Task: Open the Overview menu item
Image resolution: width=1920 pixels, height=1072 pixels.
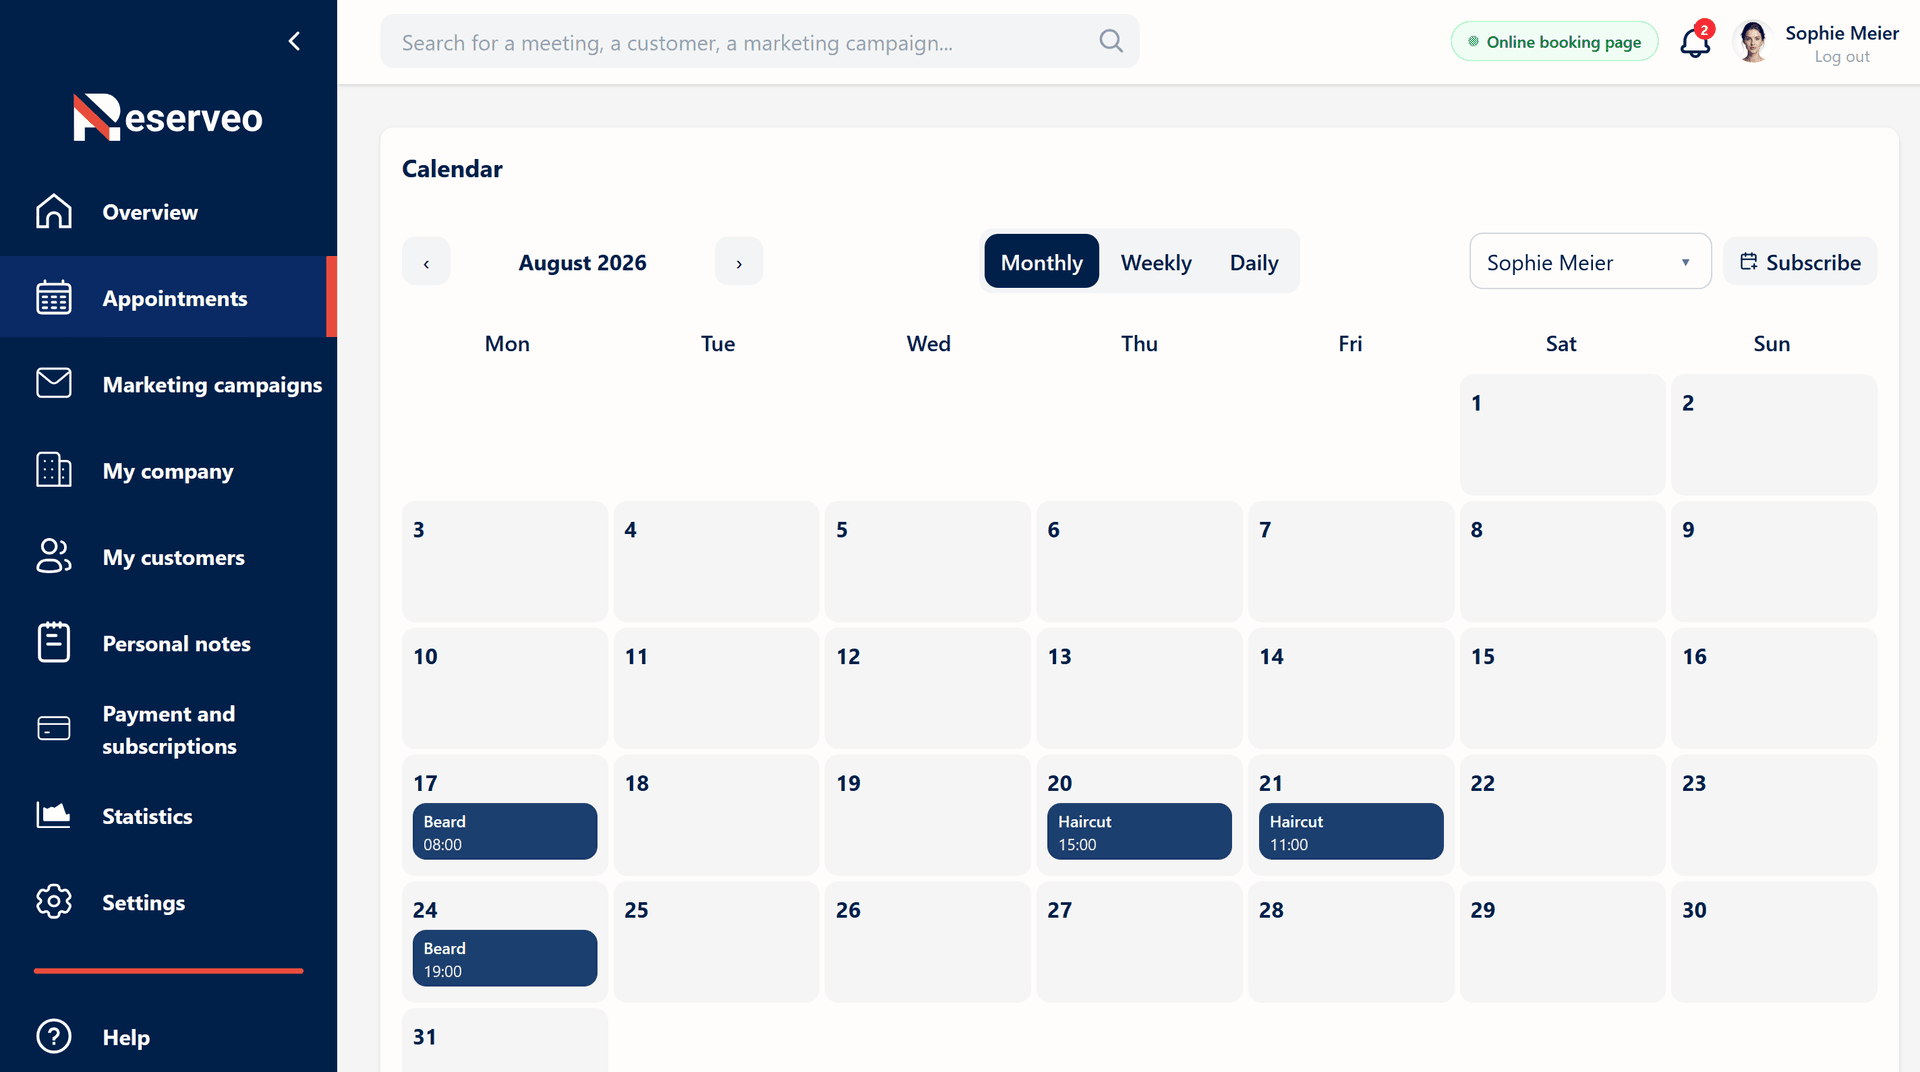Action: pos(168,212)
